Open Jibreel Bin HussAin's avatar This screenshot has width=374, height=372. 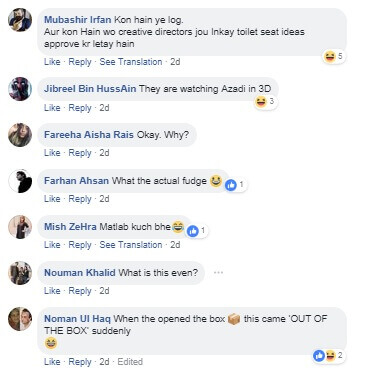coord(20,89)
